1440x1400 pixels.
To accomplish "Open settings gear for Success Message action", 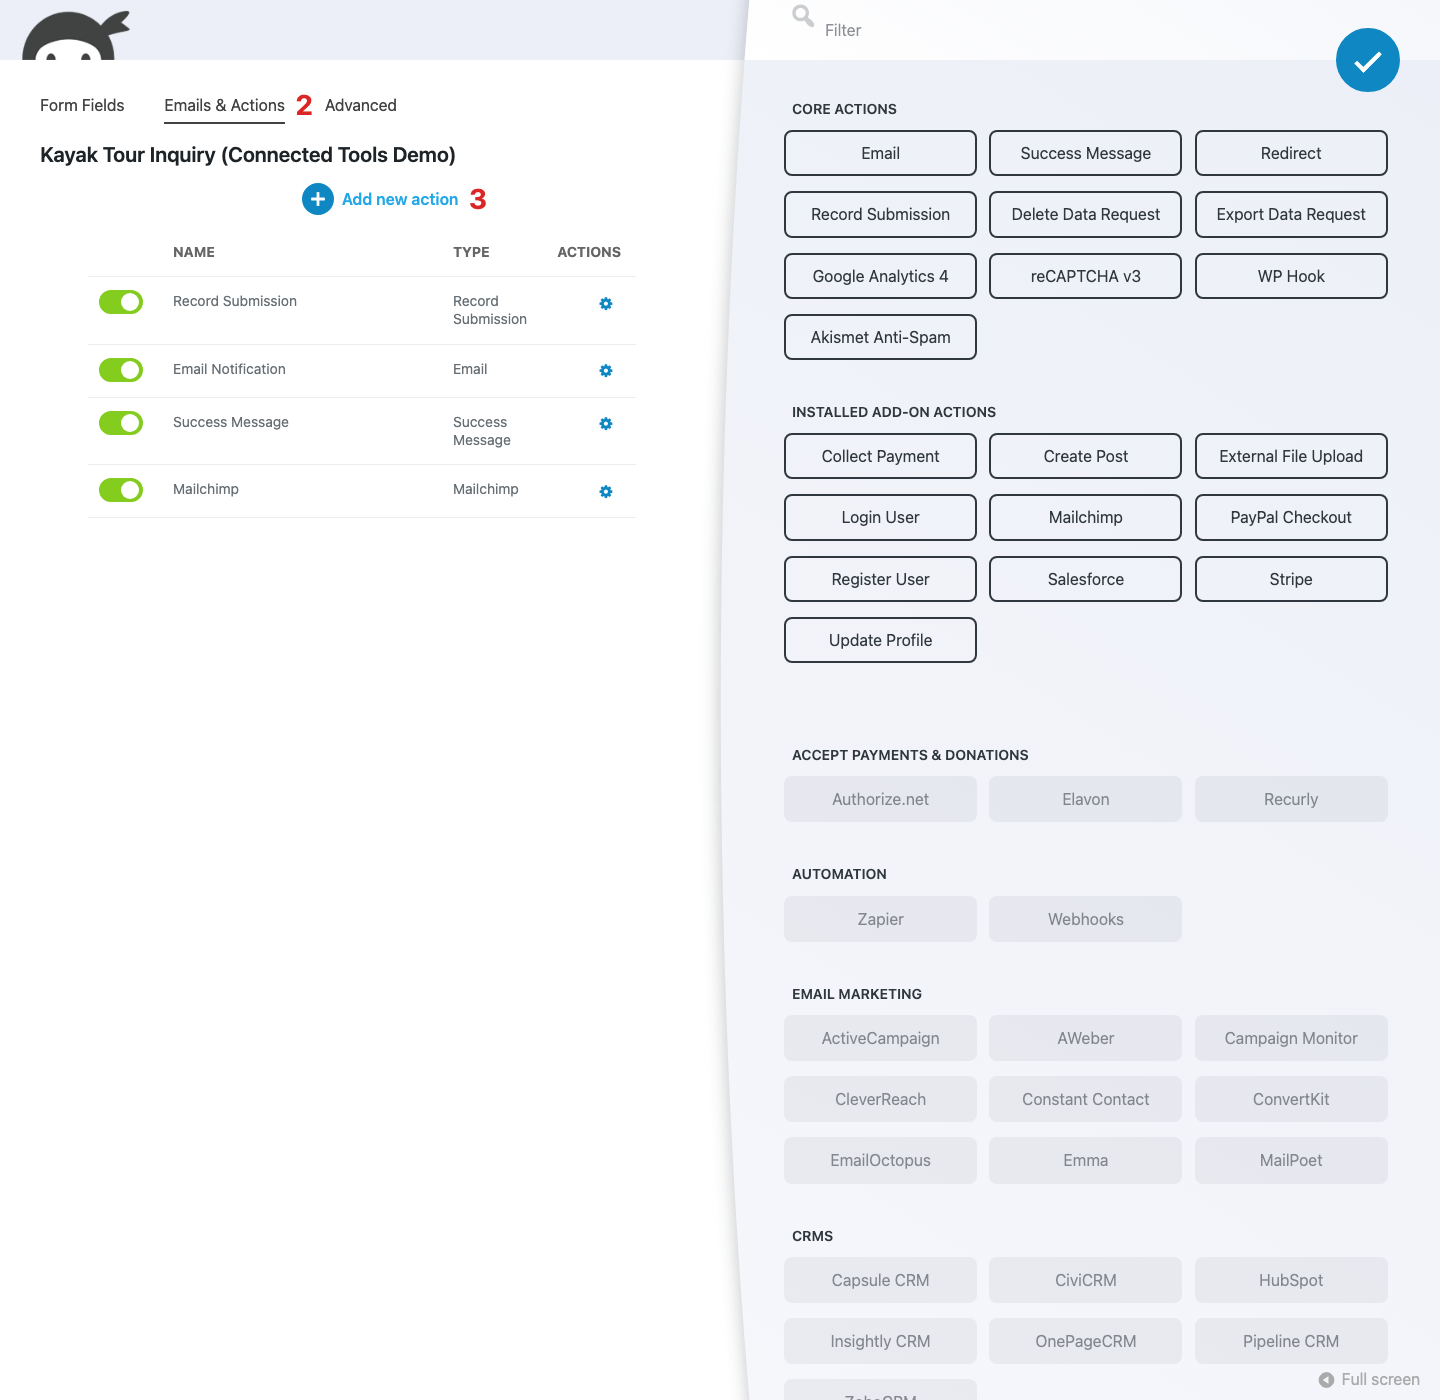I will (606, 423).
